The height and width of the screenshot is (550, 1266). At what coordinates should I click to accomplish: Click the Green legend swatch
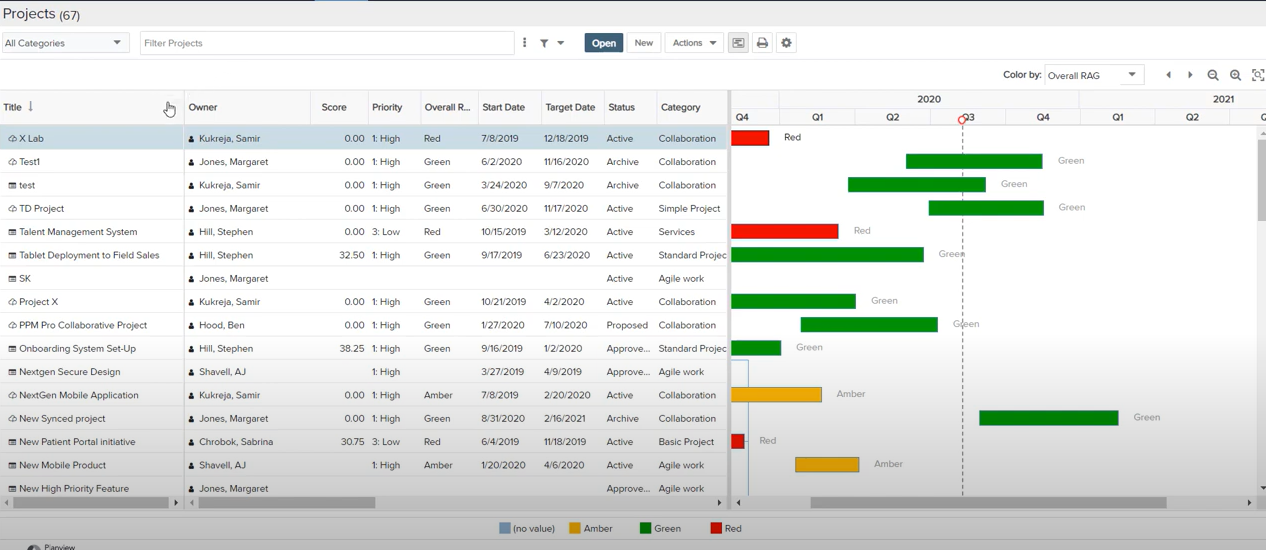coord(645,528)
